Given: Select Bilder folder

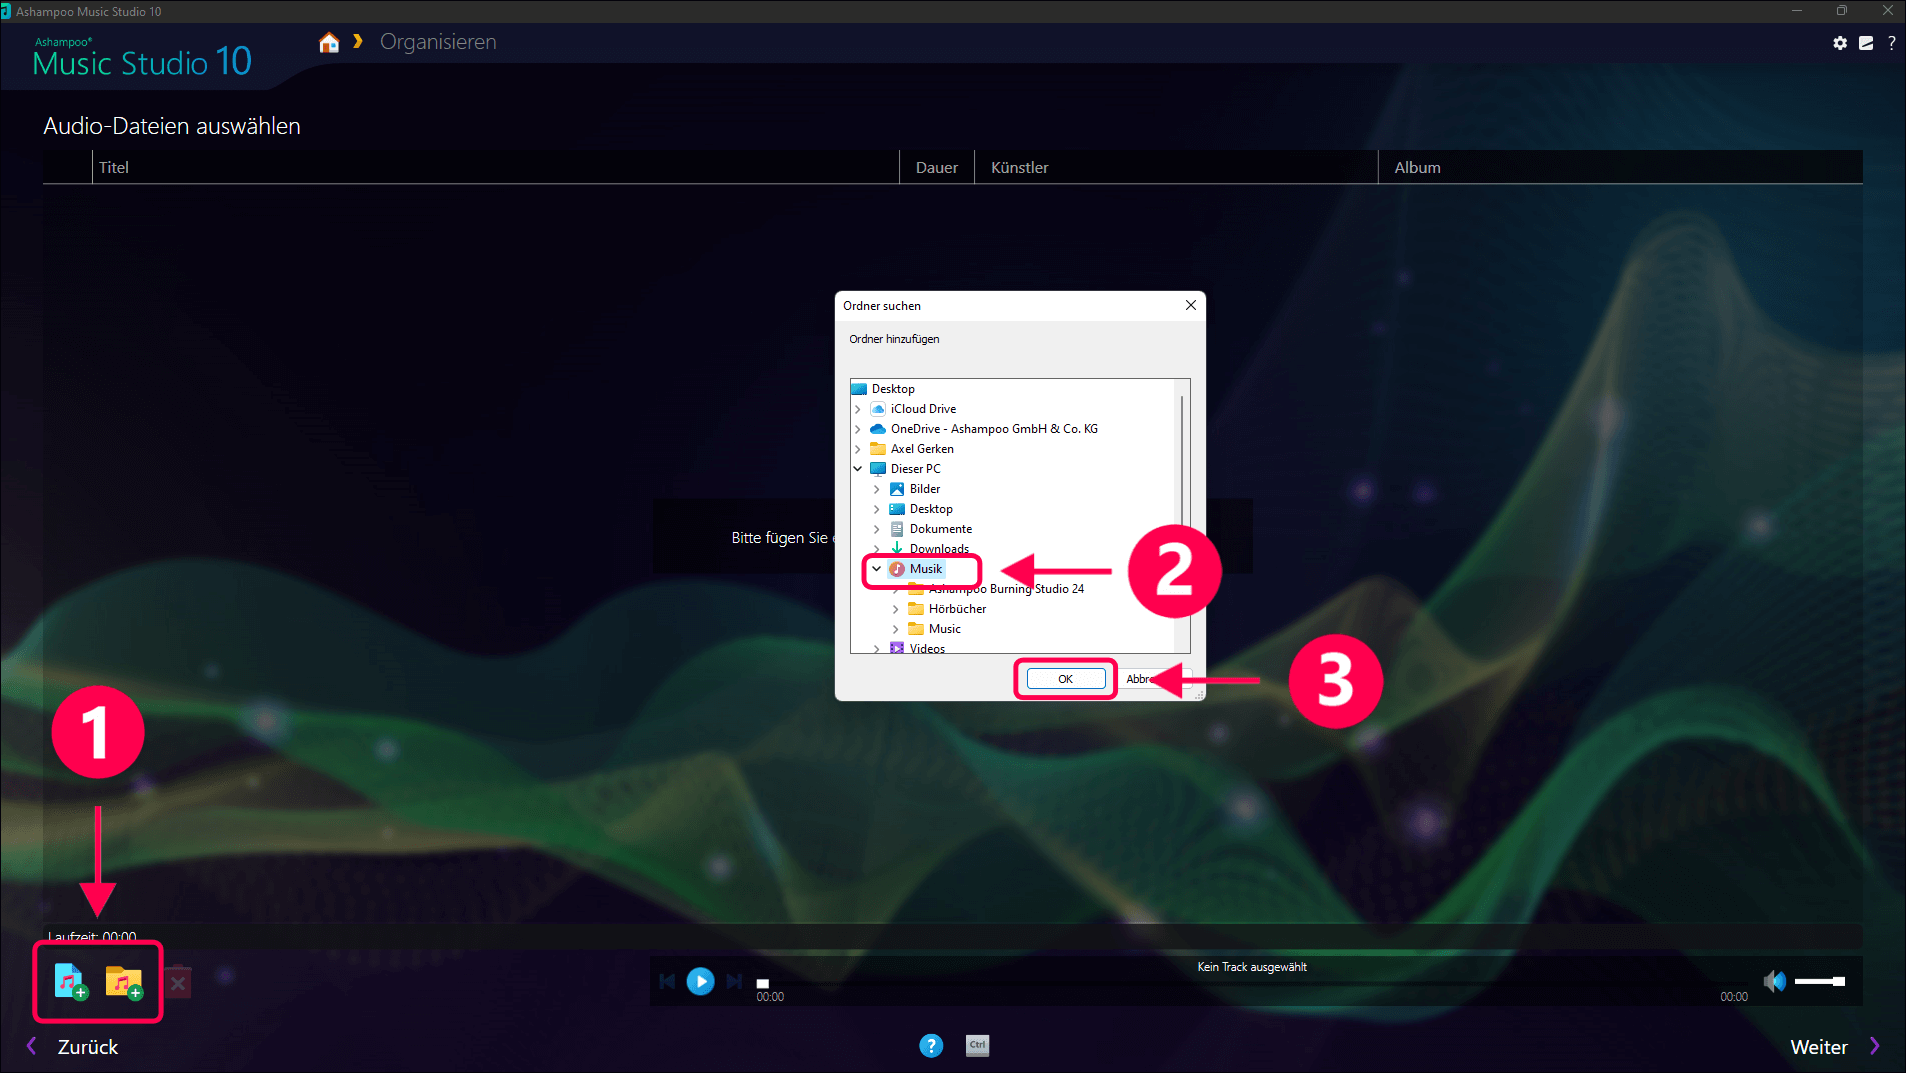Looking at the screenshot, I should [x=925, y=489].
